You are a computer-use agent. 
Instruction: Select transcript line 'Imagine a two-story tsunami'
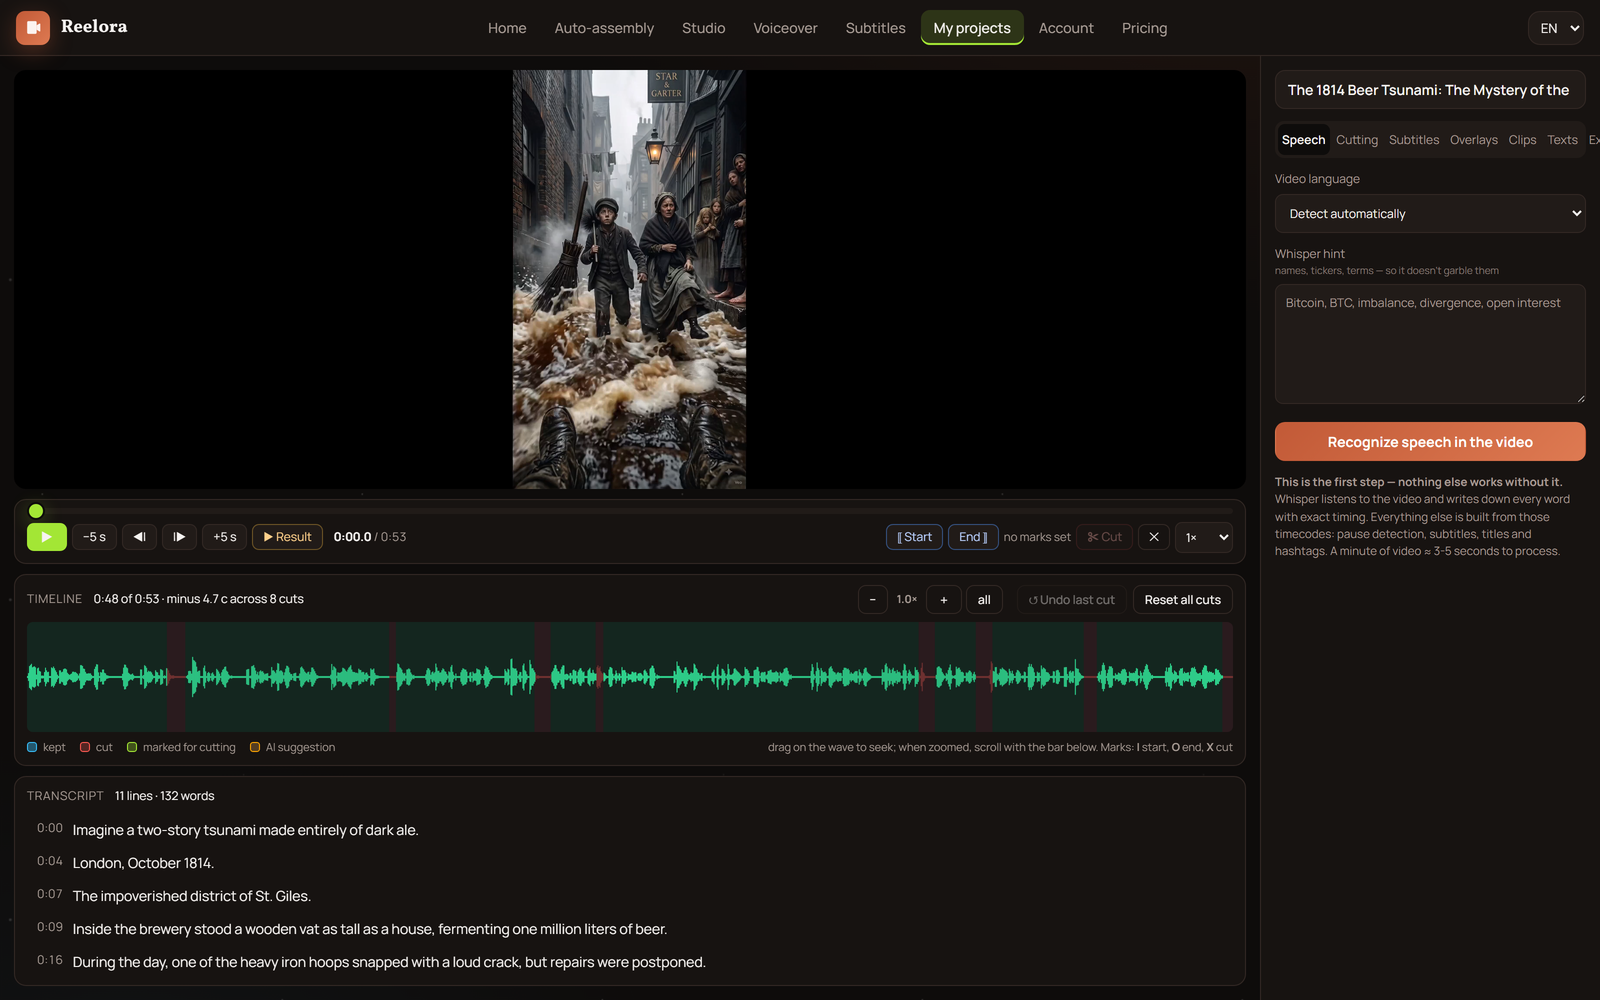(x=630, y=830)
